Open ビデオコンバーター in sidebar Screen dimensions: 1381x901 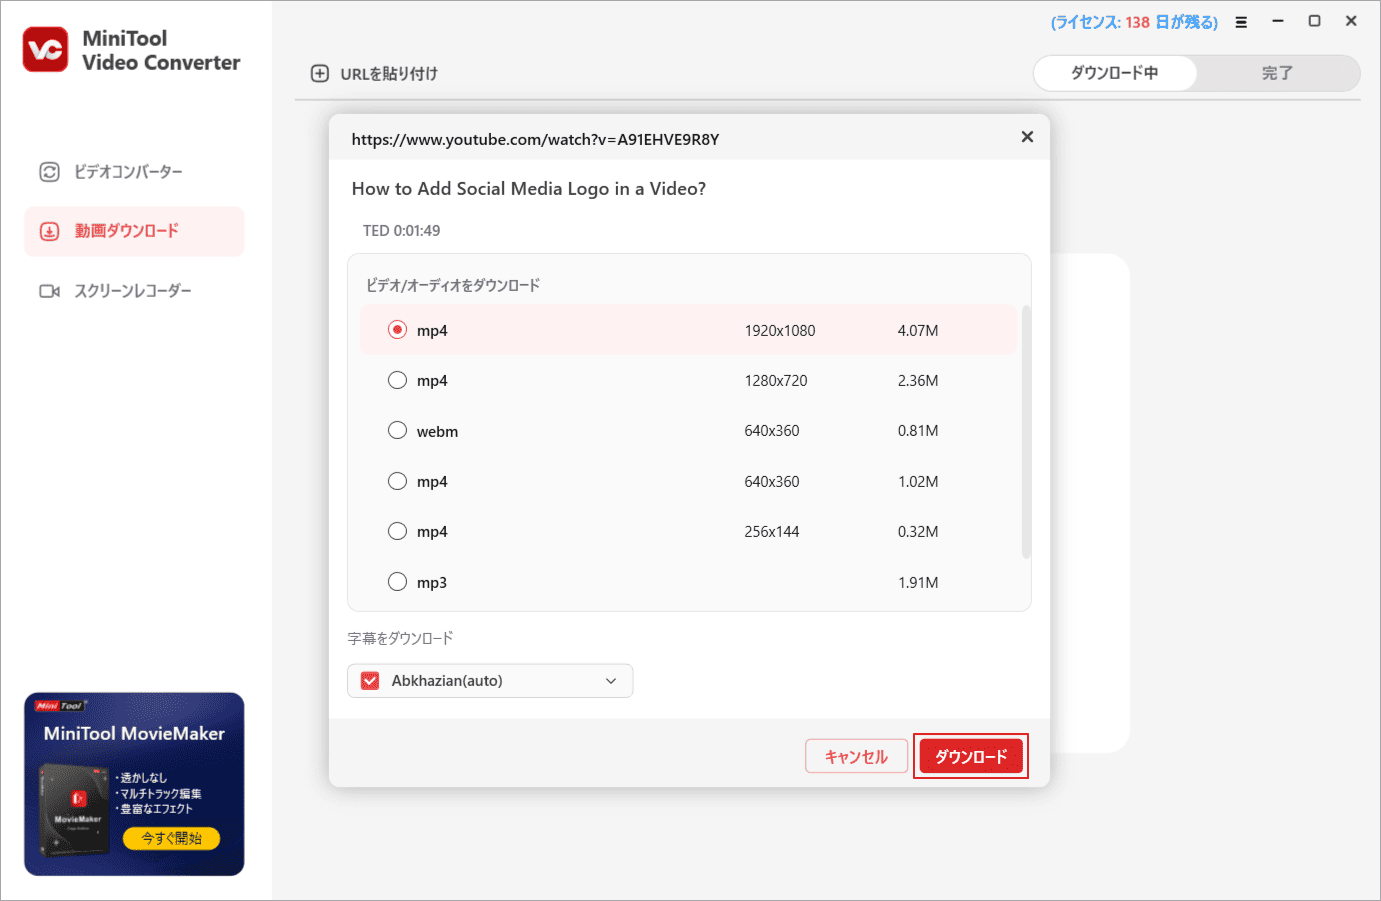click(134, 172)
